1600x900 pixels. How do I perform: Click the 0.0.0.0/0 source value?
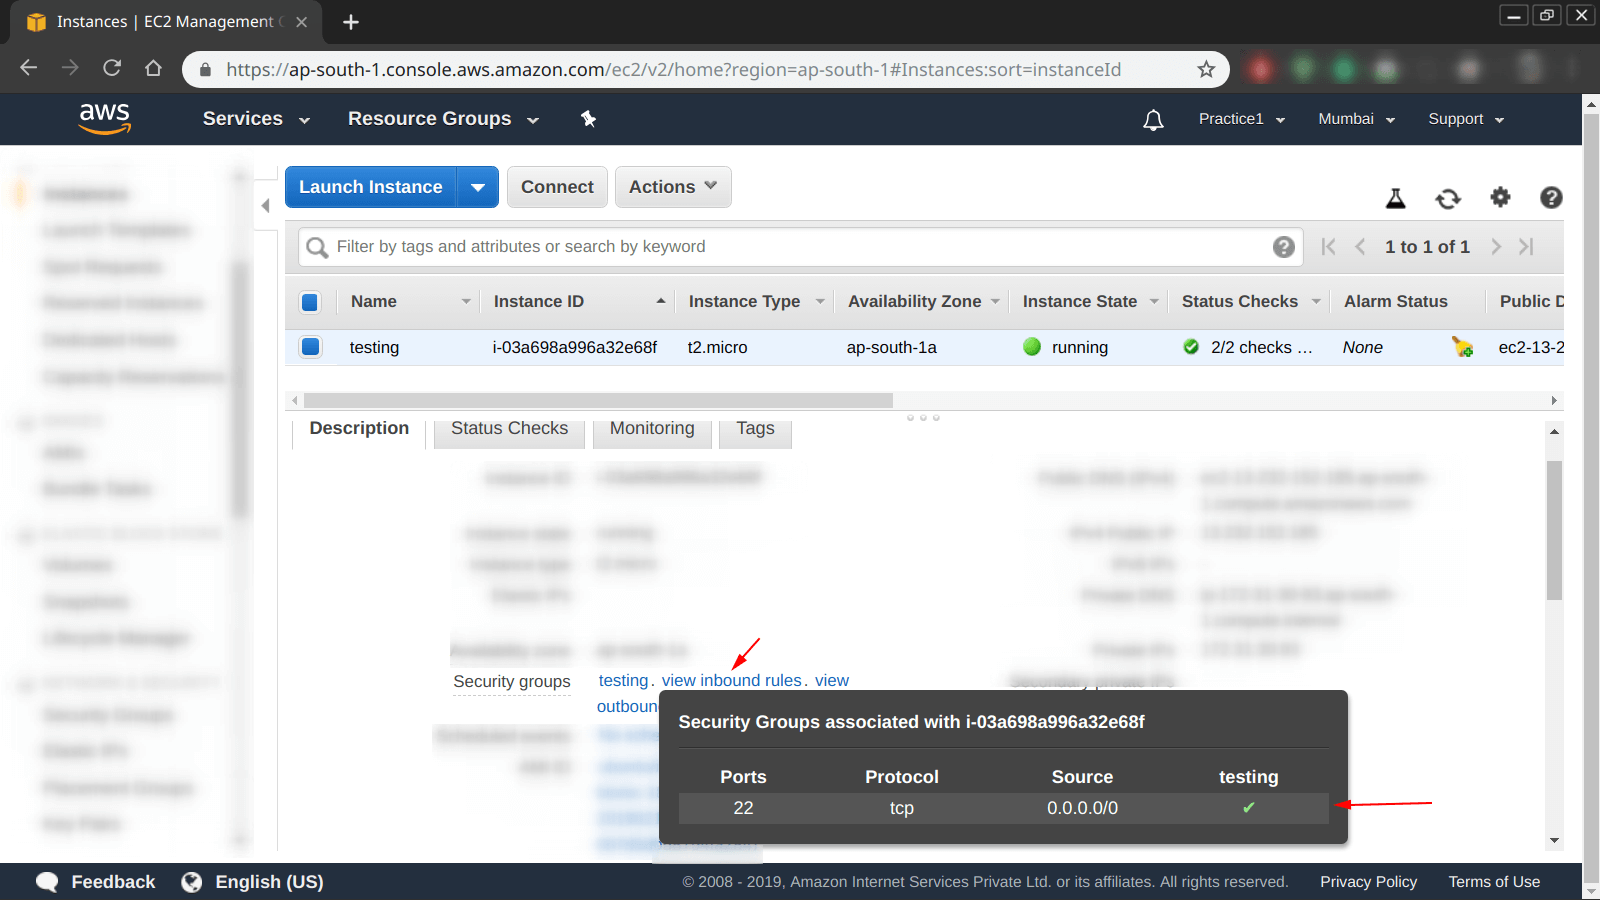click(1083, 809)
